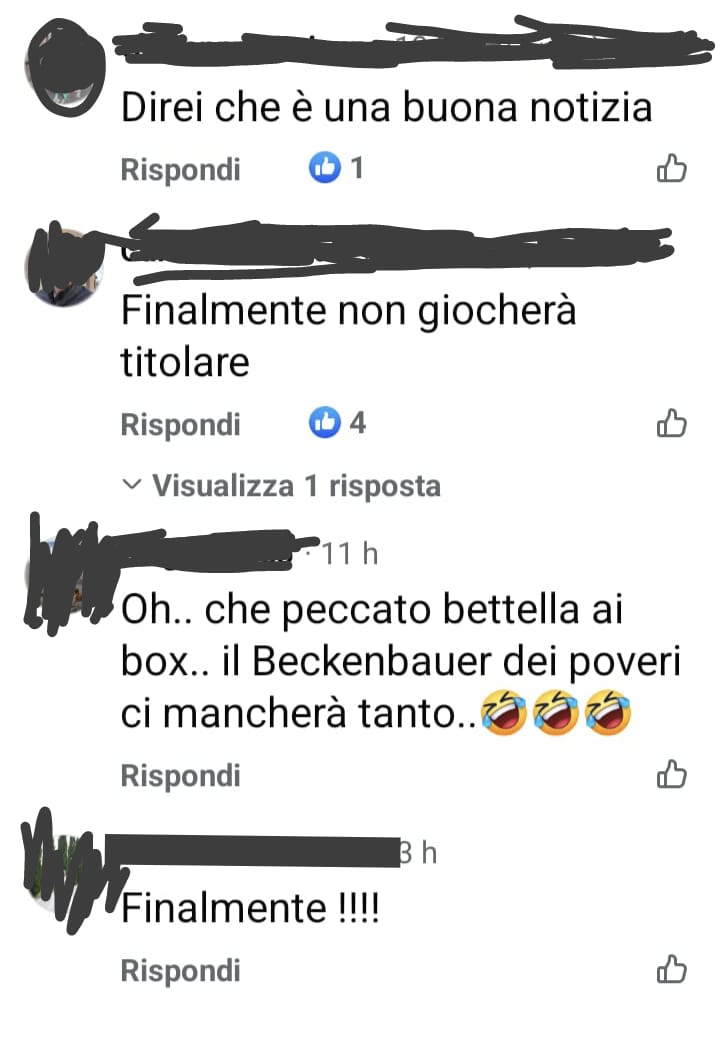The width and height of the screenshot is (720, 1041).
Task: Like the 'Direi che è una buona notizia' comment
Action: [x=671, y=168]
